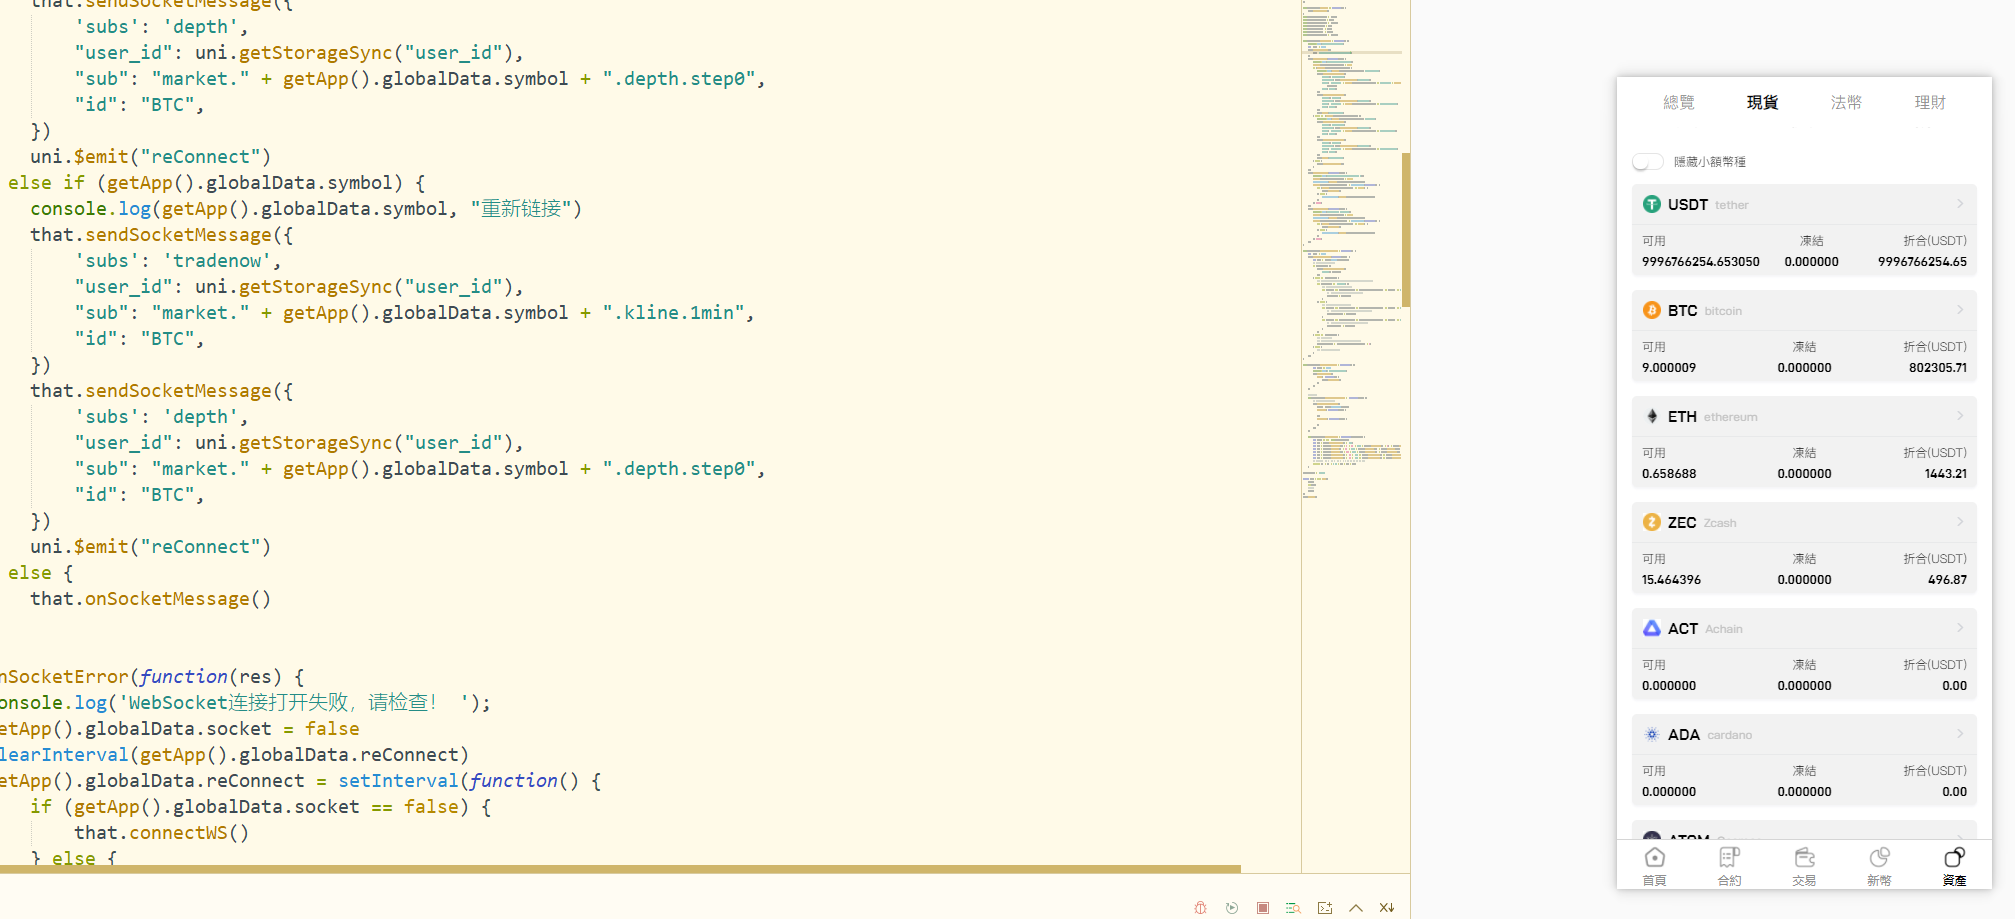The width and height of the screenshot is (2015, 919).
Task: Select the 法幣 fiat tab
Action: [x=1846, y=102]
